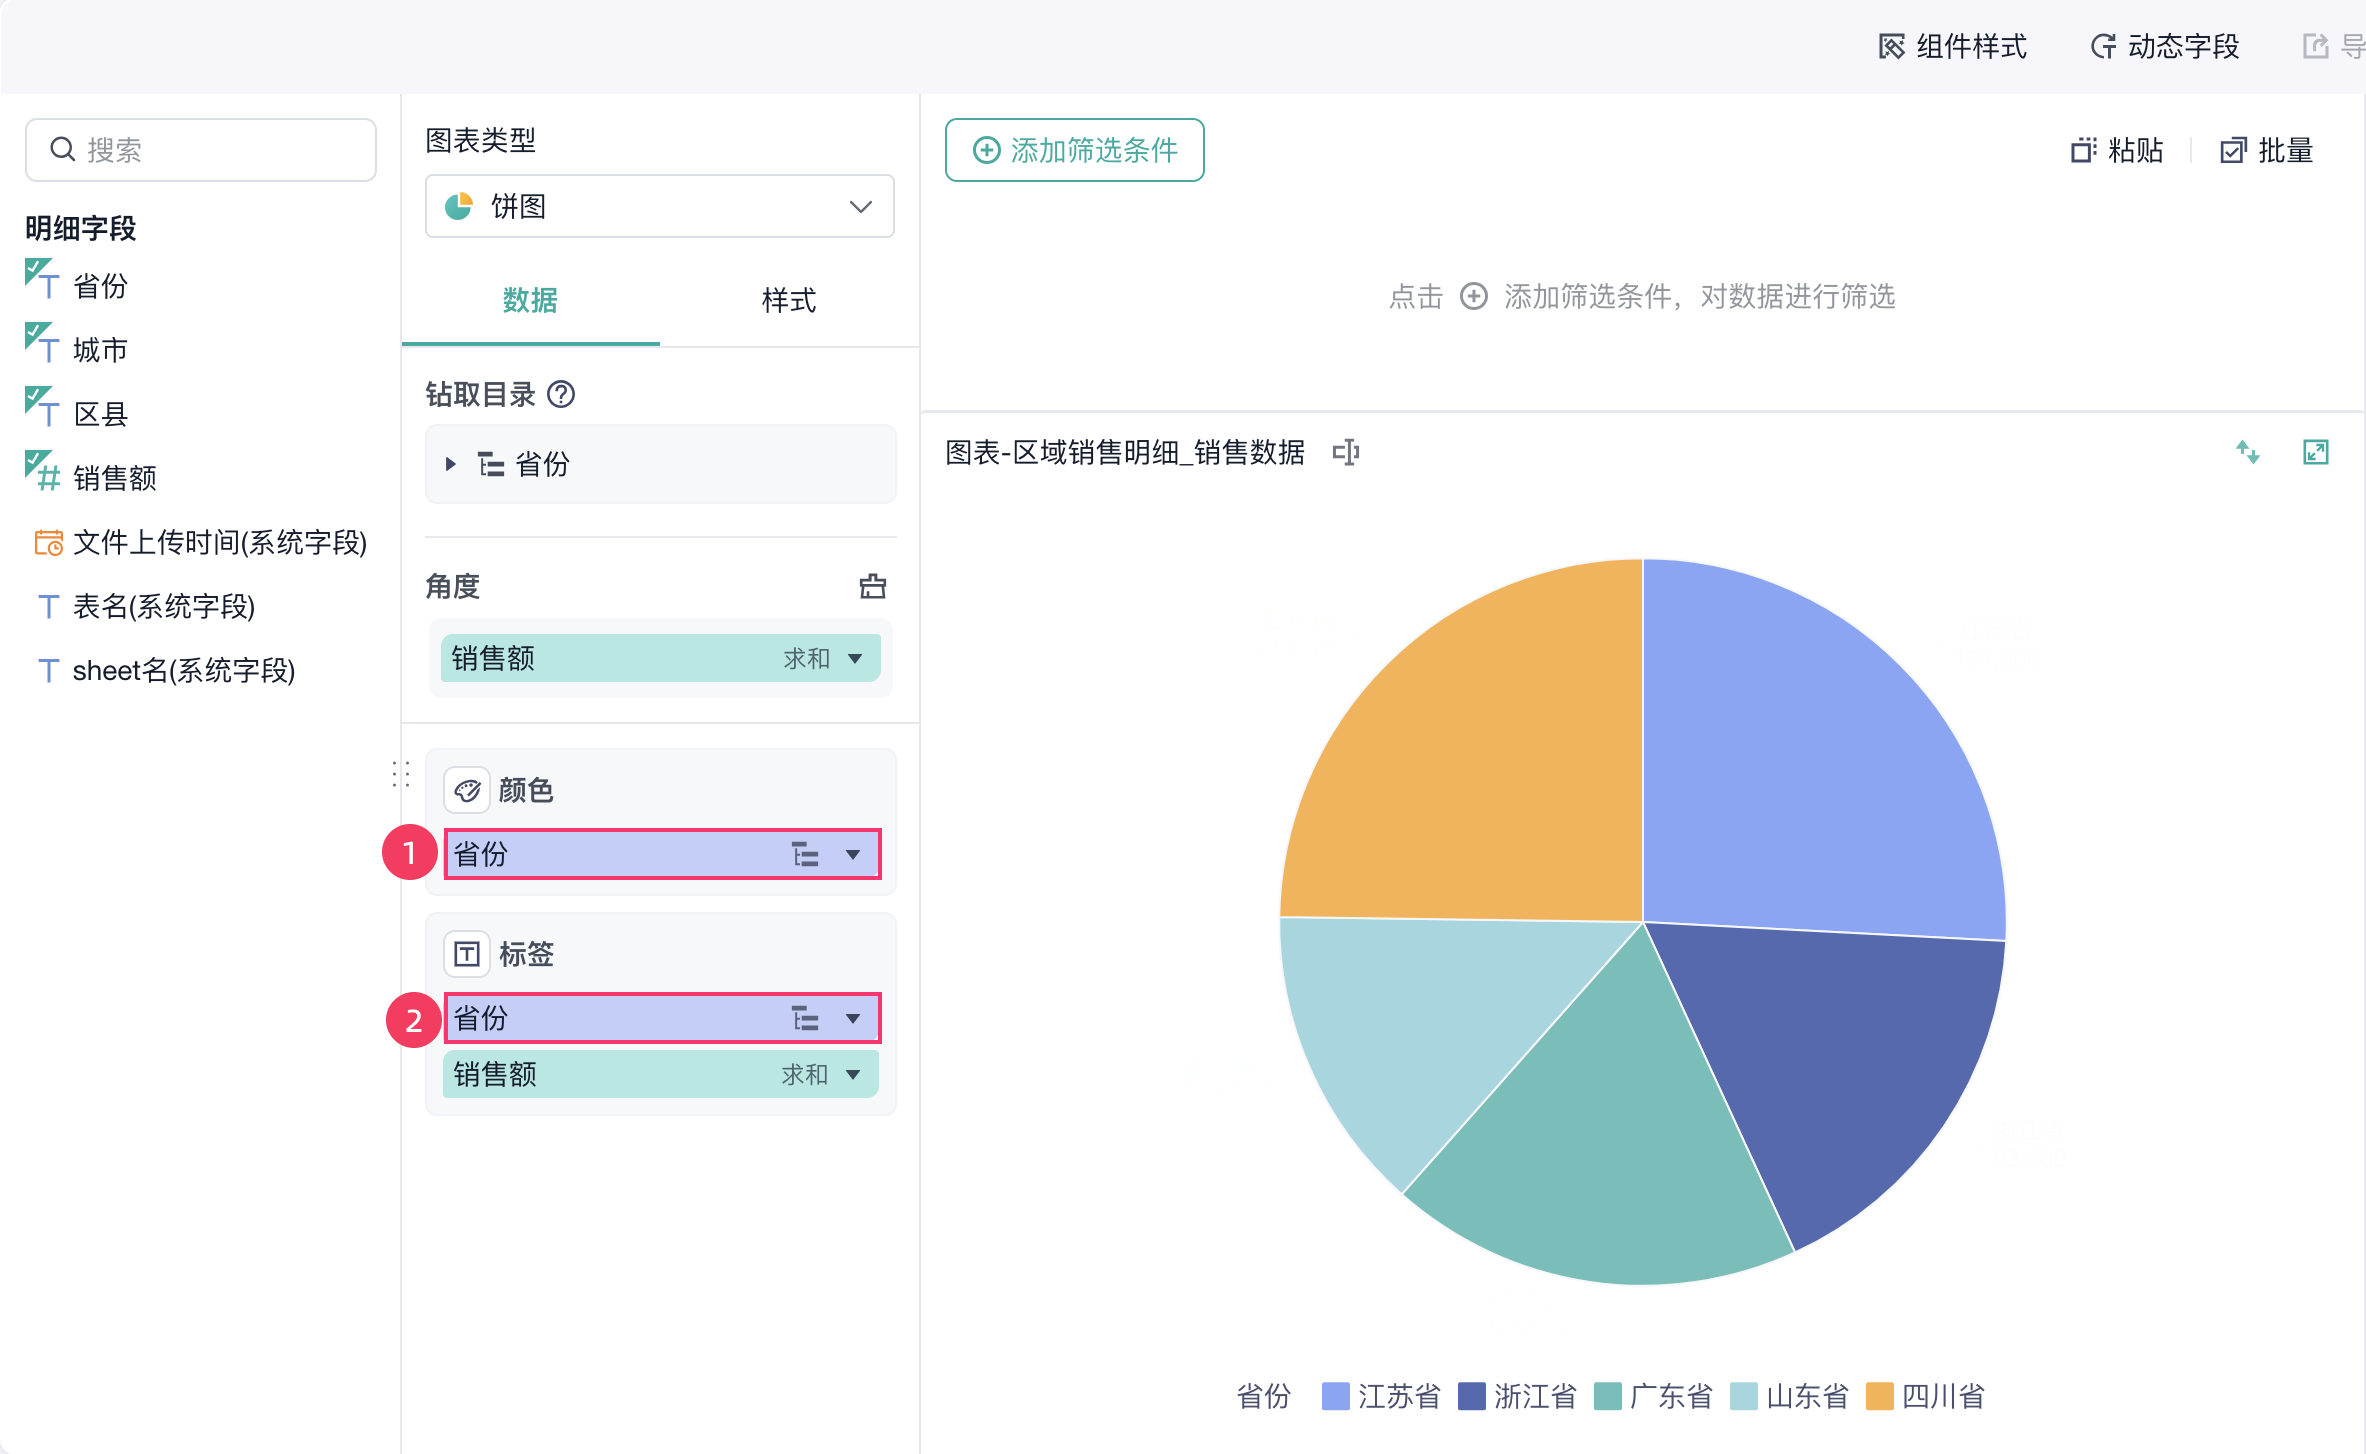Click the T icon beside sheet名(系统字段)
2366x1454 pixels.
pyautogui.click(x=47, y=670)
